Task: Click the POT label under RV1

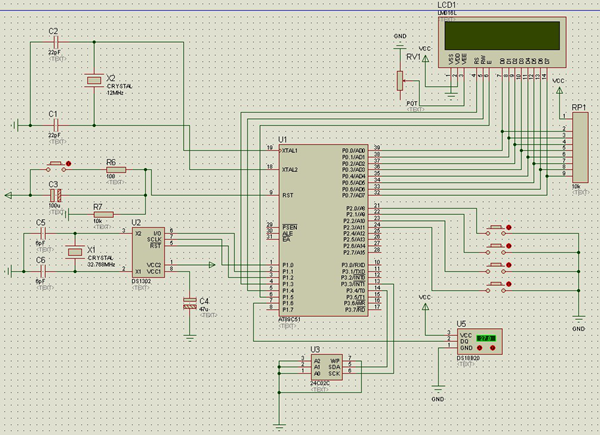Action: (x=412, y=104)
